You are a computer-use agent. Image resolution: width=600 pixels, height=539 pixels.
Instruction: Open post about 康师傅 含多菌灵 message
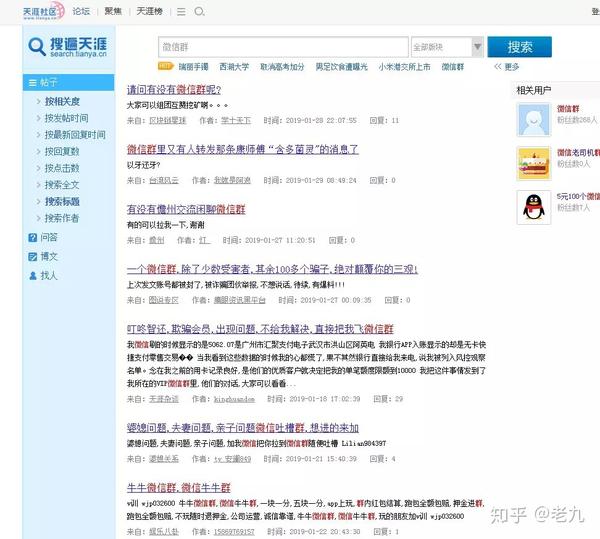[x=243, y=150]
